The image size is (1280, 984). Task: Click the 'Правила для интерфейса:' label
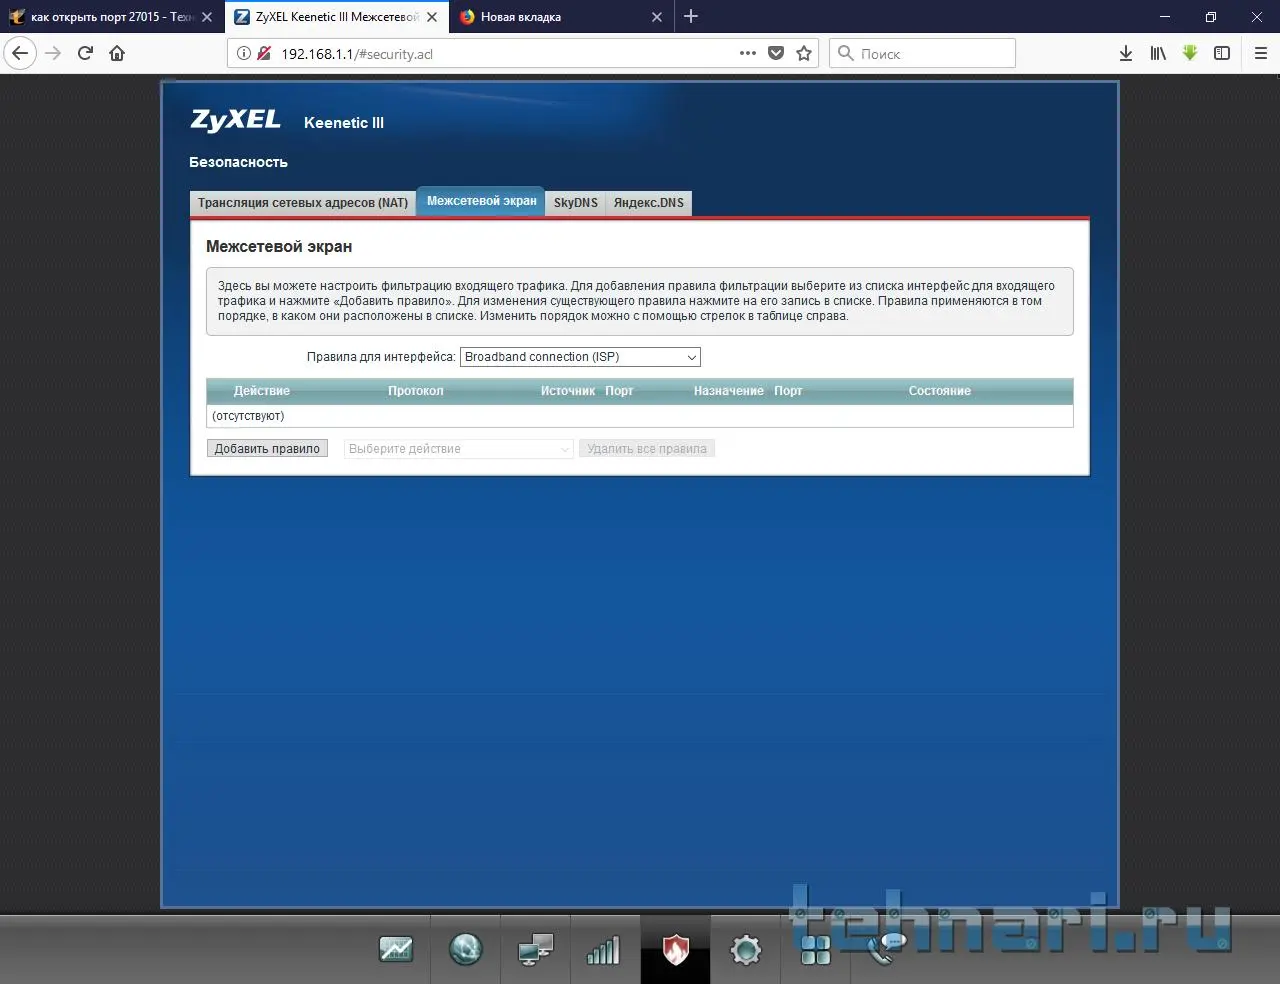coord(381,357)
